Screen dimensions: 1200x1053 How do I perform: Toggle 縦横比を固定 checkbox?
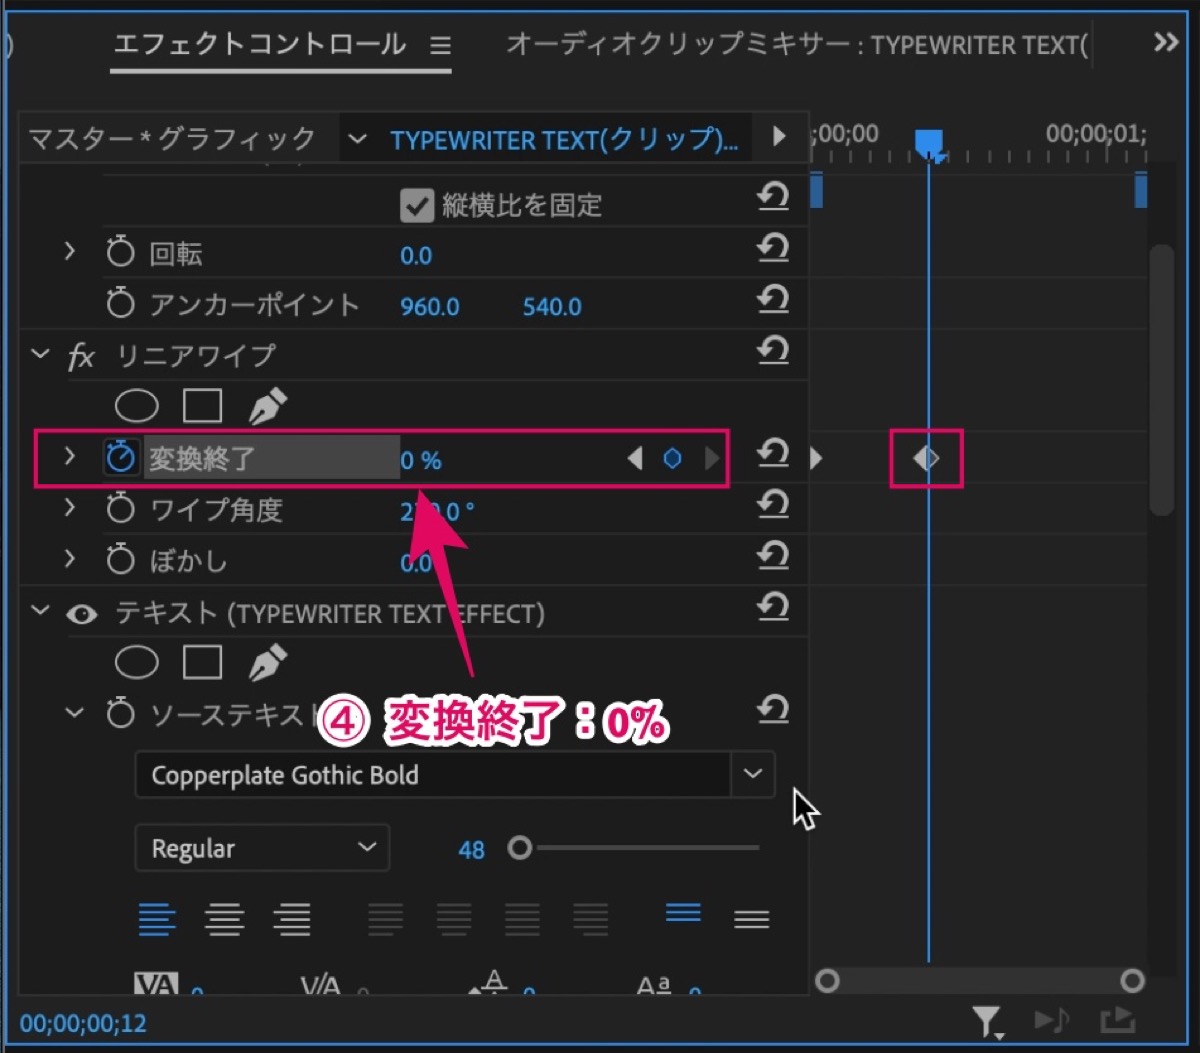(x=416, y=205)
